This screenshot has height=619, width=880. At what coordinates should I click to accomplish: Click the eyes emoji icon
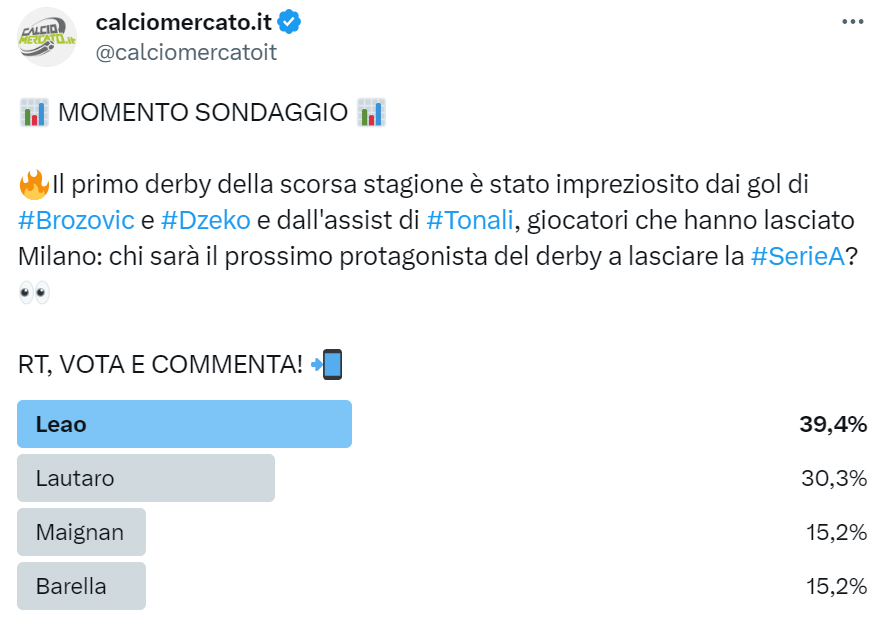coord(34,293)
